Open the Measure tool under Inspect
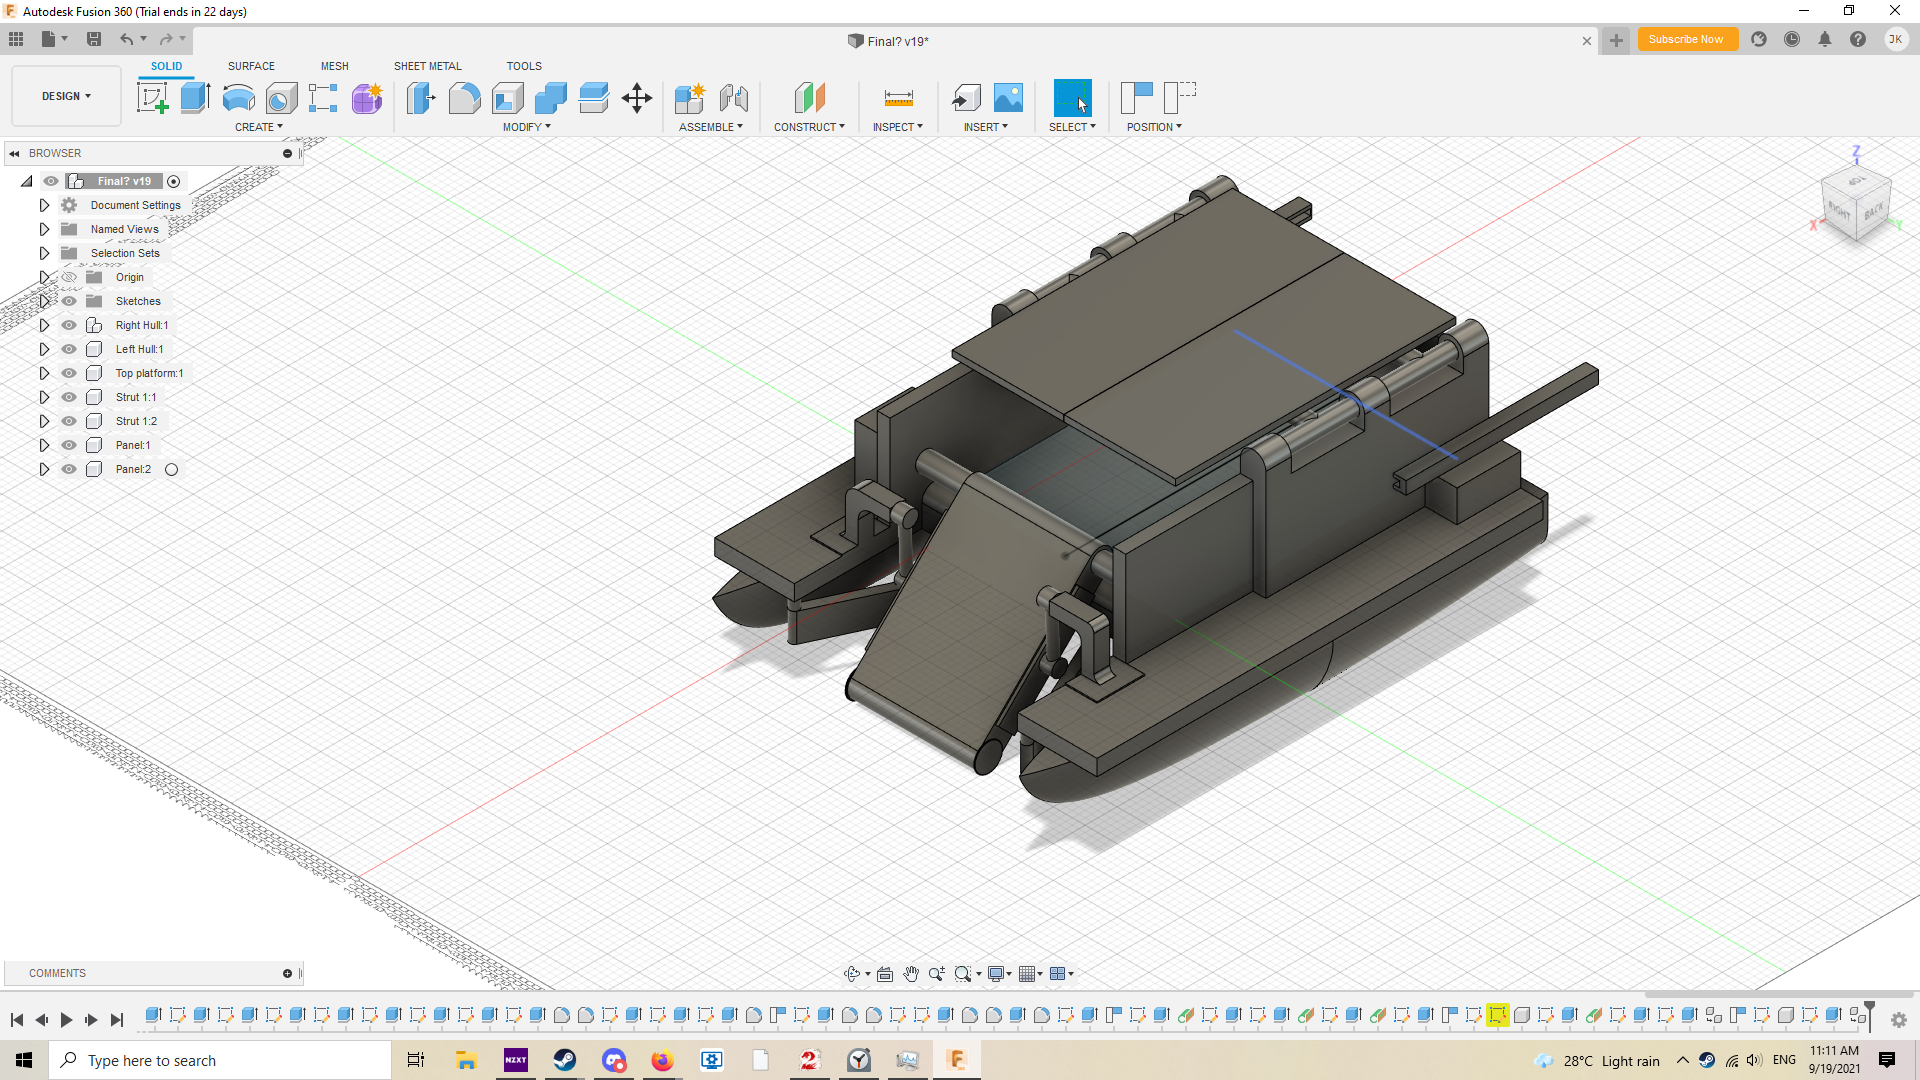The image size is (1920, 1080). (898, 98)
